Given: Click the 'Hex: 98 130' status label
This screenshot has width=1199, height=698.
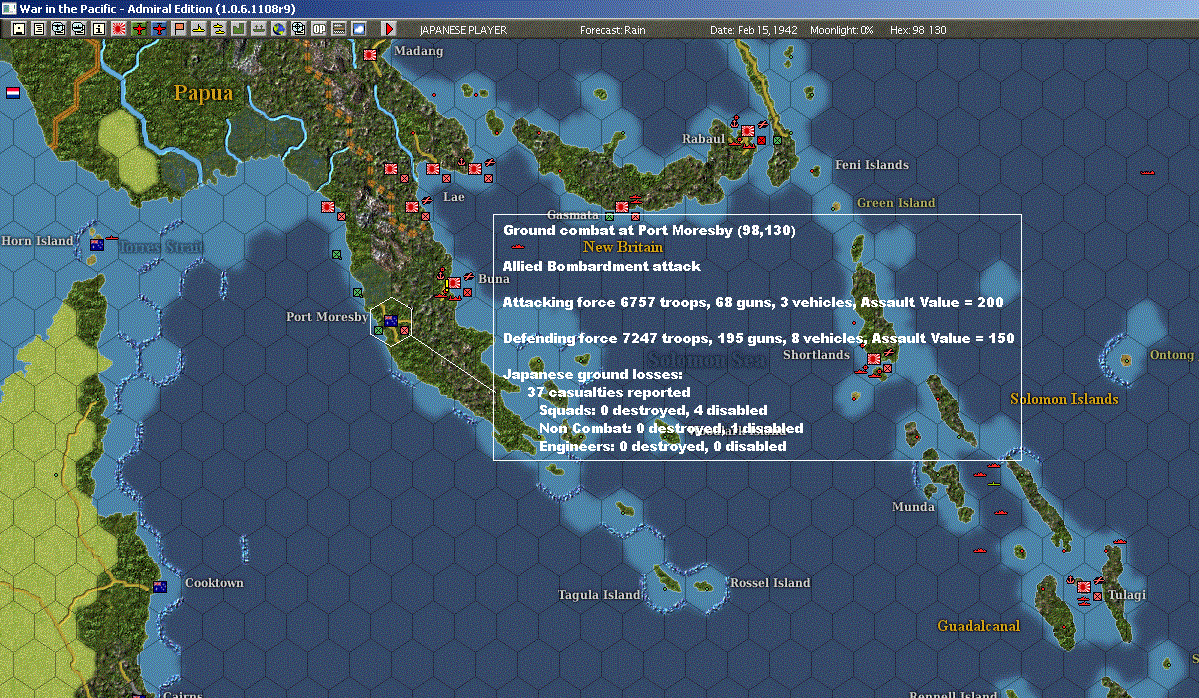Looking at the screenshot, I should click(x=918, y=30).
